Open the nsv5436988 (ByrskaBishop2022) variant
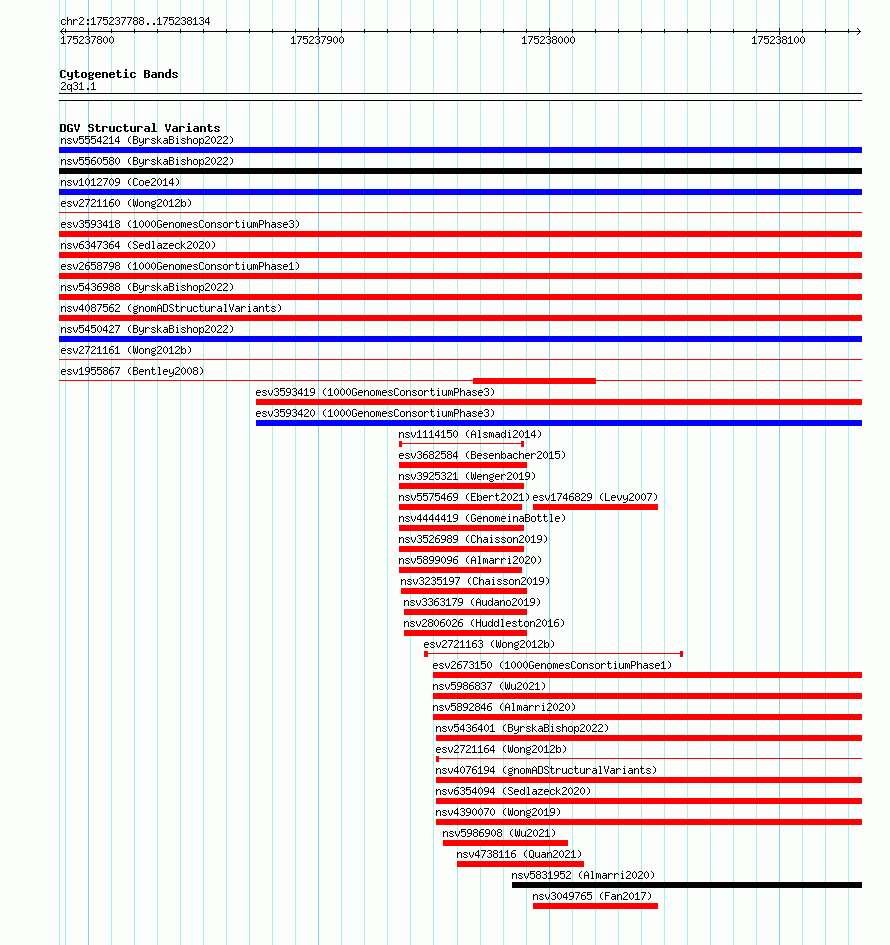 [147, 287]
